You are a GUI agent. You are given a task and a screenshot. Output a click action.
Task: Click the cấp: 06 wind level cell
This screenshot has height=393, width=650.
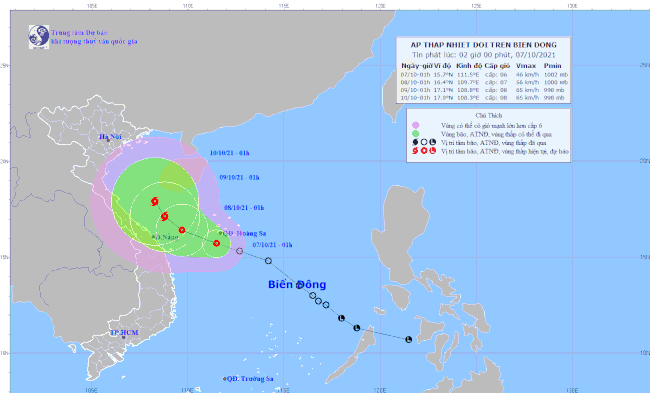point(496,75)
